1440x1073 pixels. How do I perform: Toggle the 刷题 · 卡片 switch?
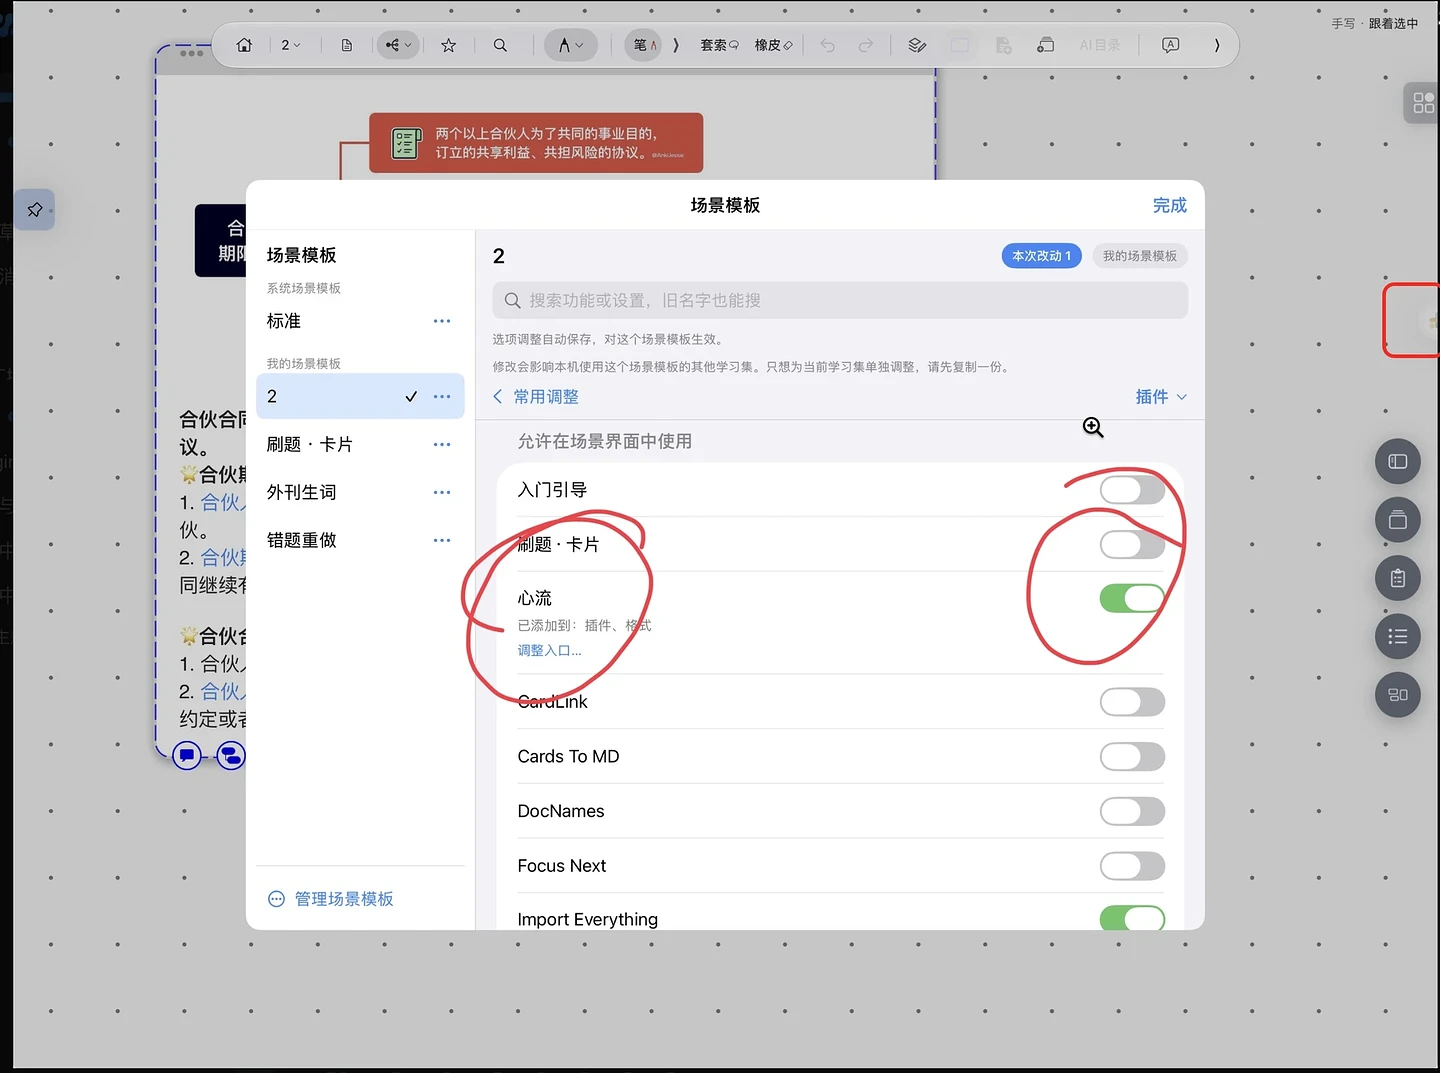click(1132, 545)
